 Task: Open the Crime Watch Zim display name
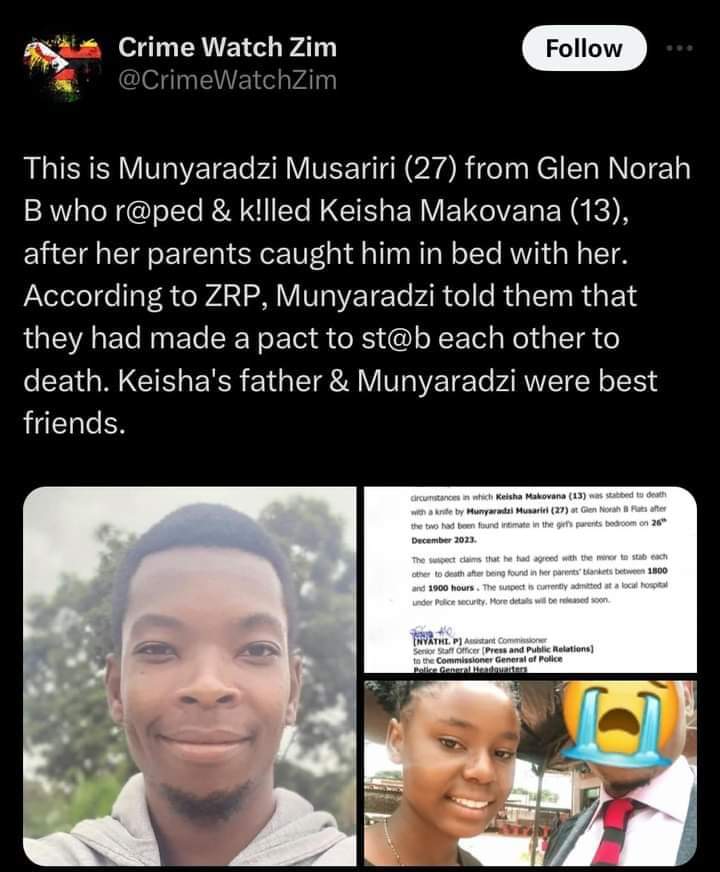click(x=227, y=47)
